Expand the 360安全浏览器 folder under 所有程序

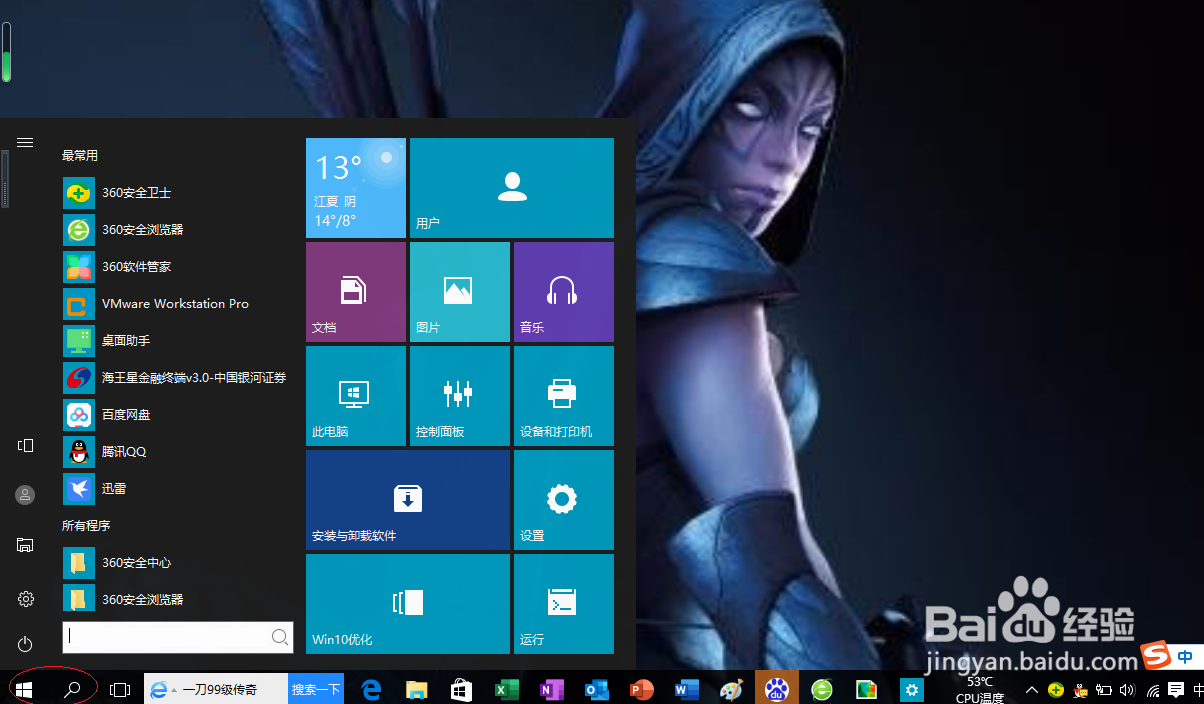(x=176, y=600)
